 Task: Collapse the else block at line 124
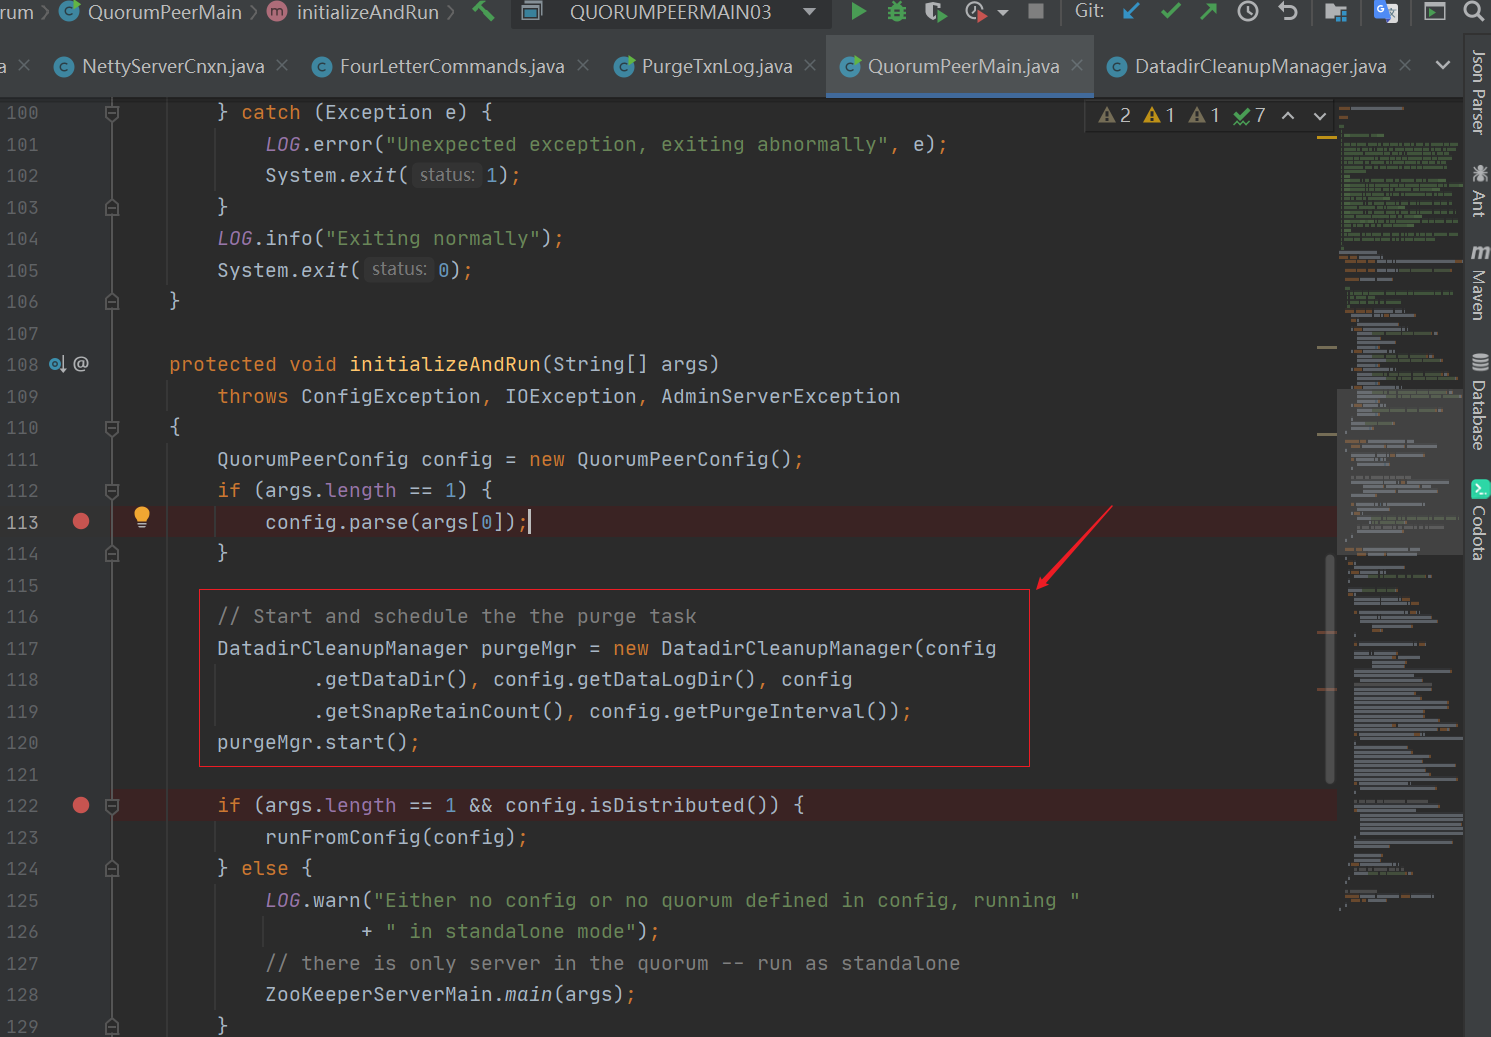point(112,869)
